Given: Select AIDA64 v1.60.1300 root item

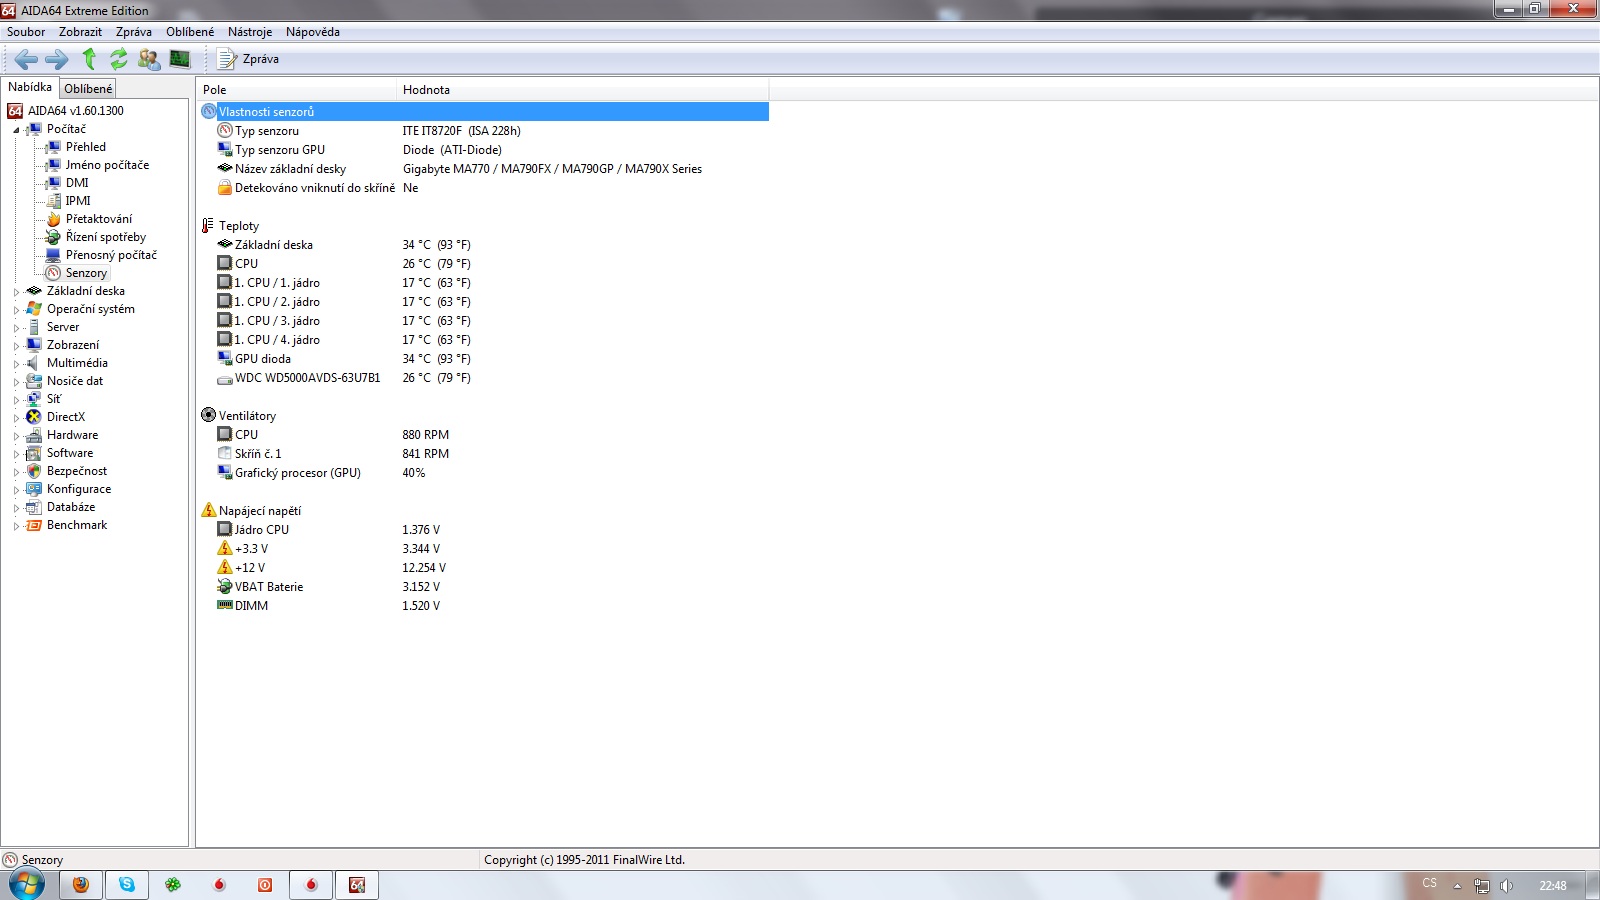Looking at the screenshot, I should 75,111.
